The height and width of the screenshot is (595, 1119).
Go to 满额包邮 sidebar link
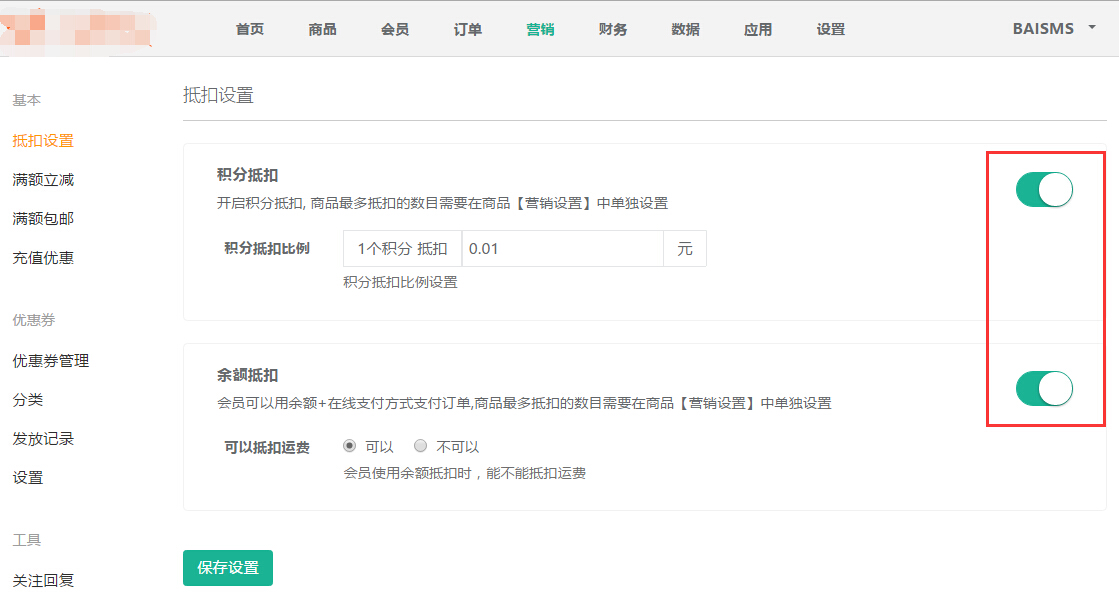click(43, 219)
